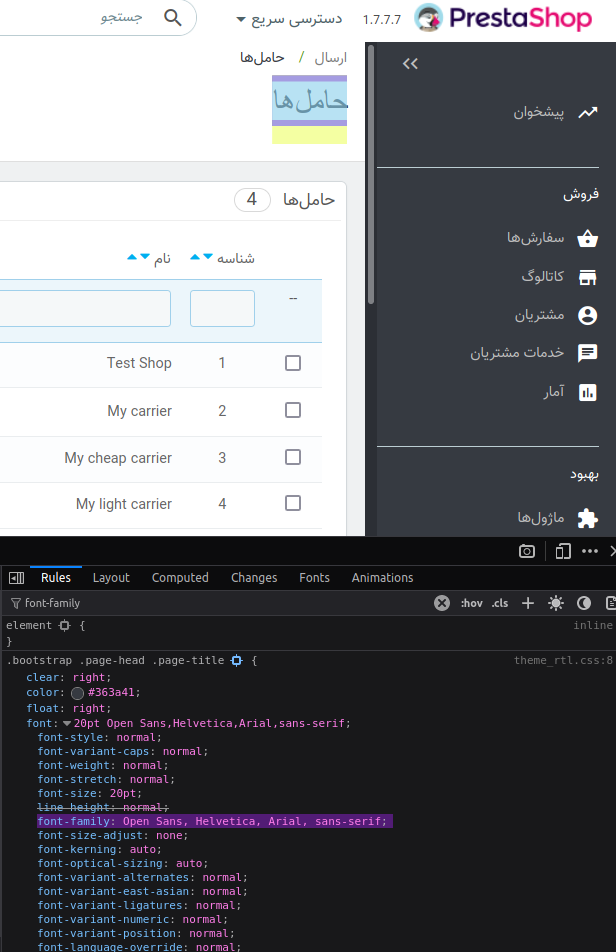Focus the ID filter input field
616x952 pixels.
point(222,308)
